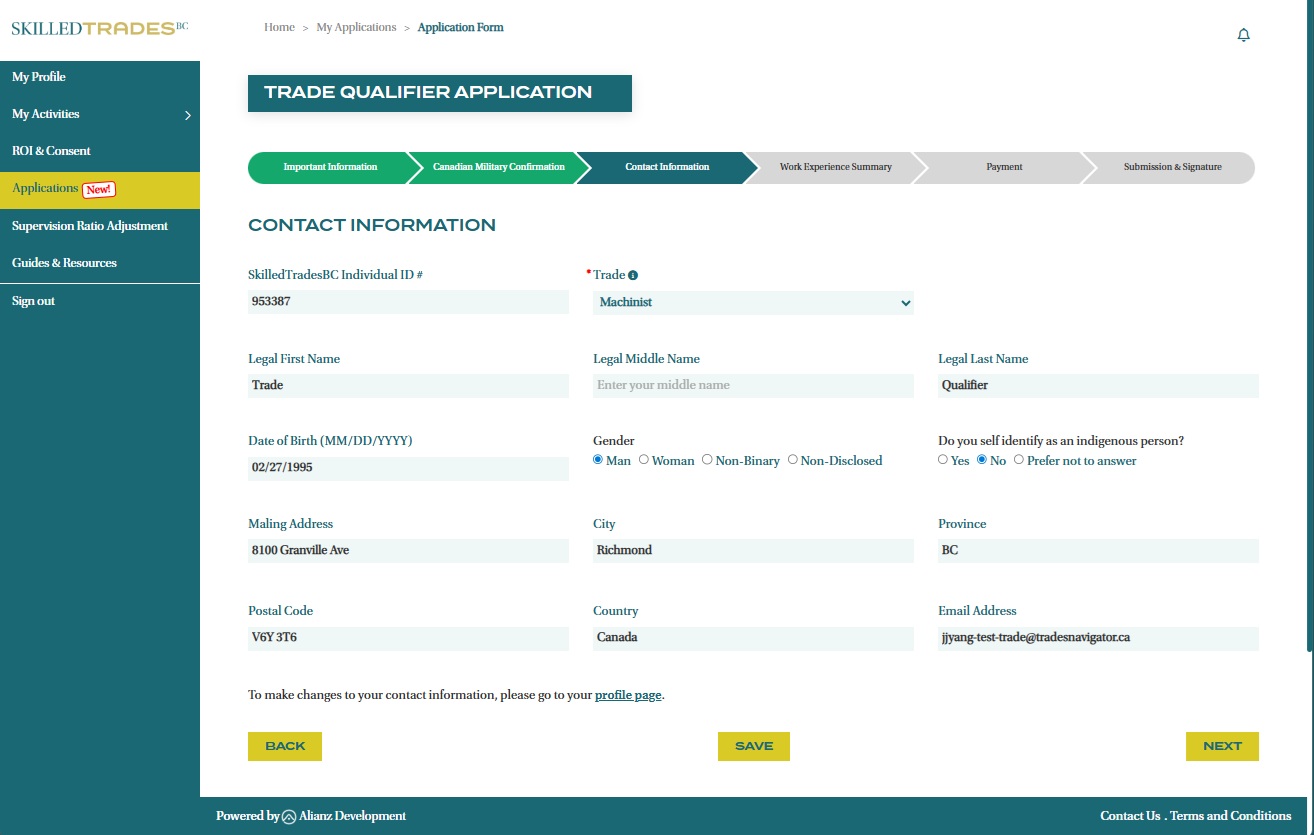Open the Trade dropdown showing Machinist
Screen dimensions: 1314x835
pyautogui.click(x=753, y=302)
